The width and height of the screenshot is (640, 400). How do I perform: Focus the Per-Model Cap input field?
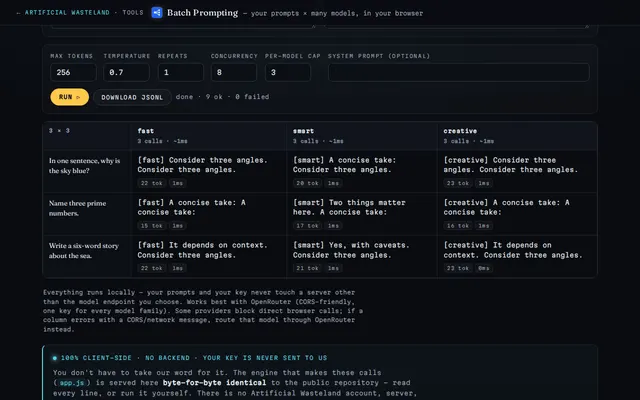(x=288, y=73)
